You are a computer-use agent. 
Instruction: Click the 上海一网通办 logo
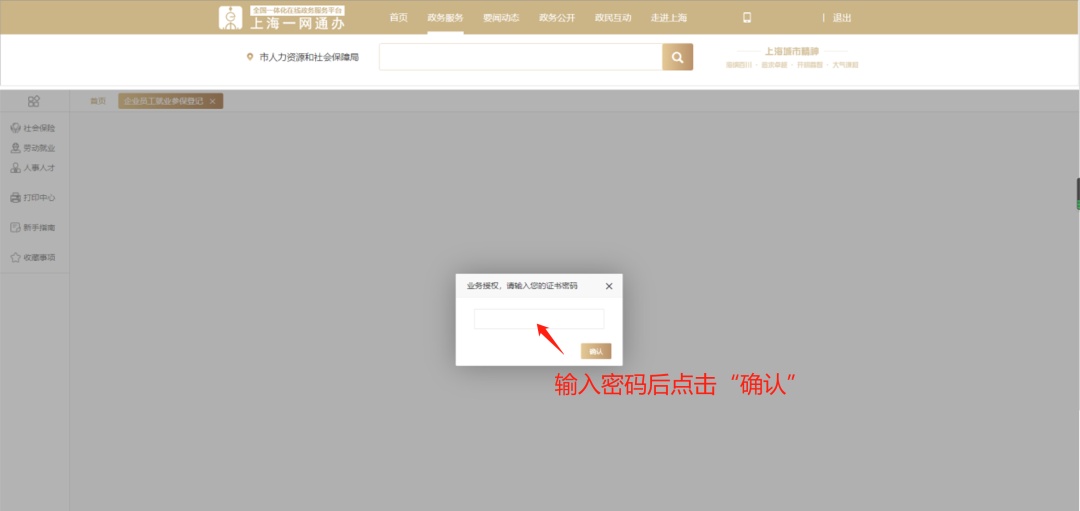[x=283, y=17]
